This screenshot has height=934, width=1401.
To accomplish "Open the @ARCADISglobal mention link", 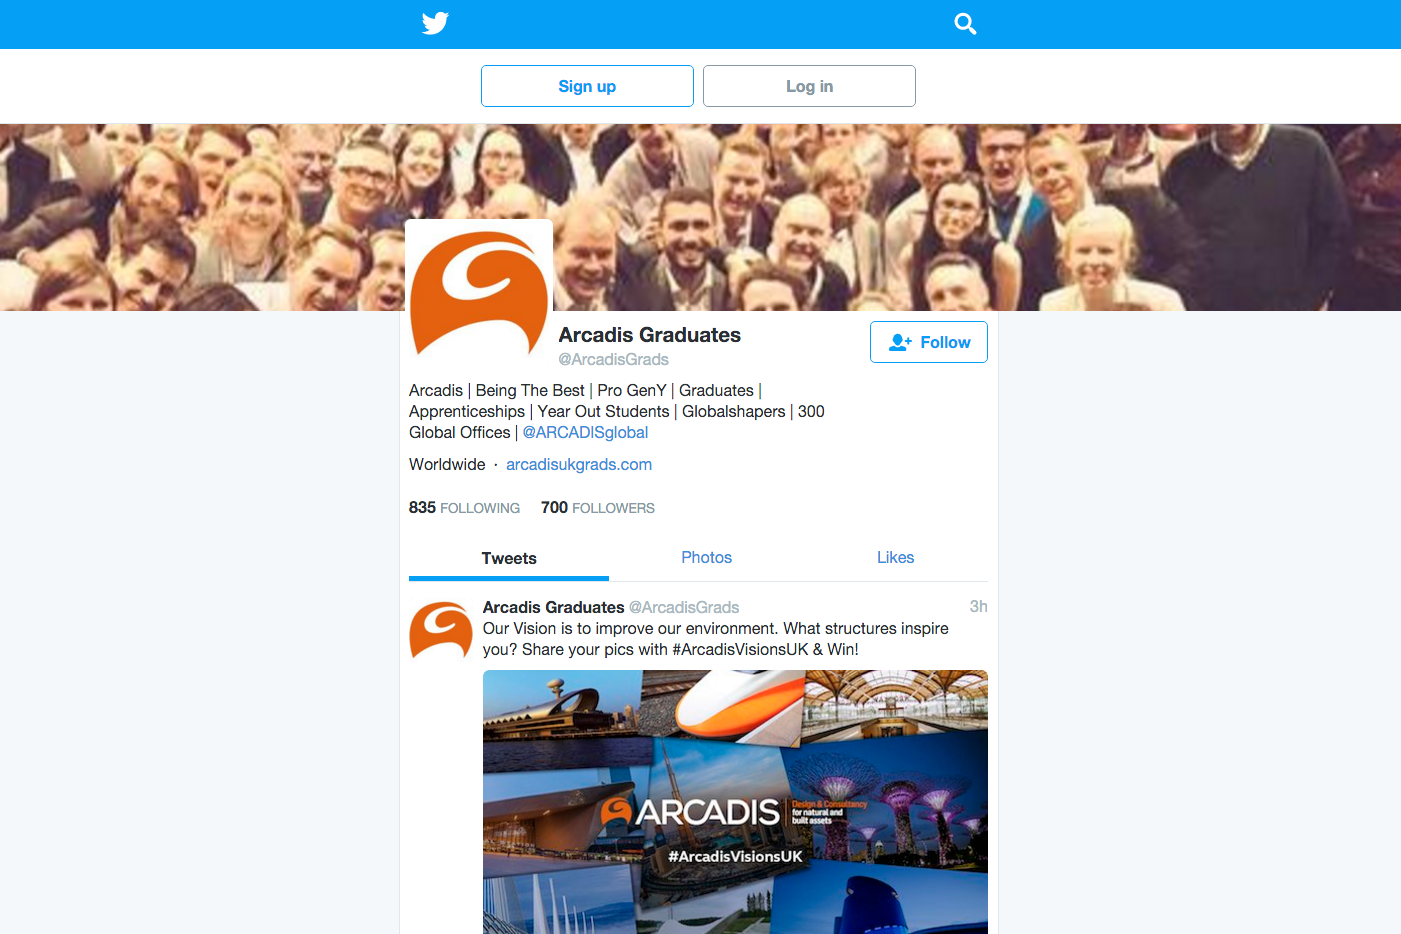I will (585, 432).
